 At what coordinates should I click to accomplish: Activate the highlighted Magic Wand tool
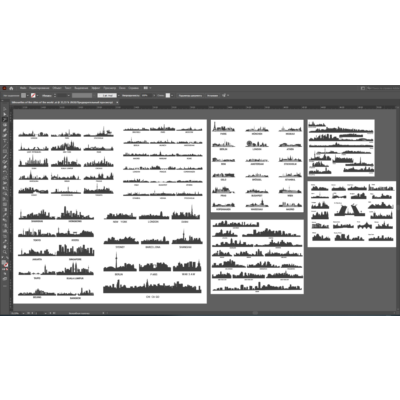[5, 119]
